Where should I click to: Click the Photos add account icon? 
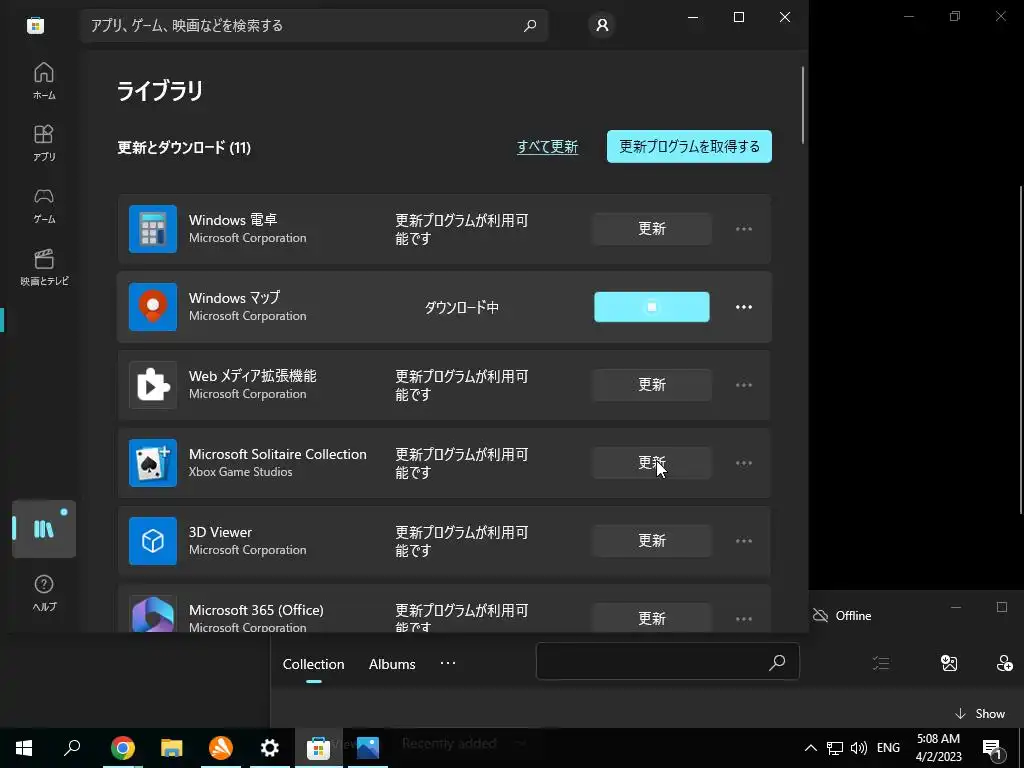click(x=1004, y=664)
